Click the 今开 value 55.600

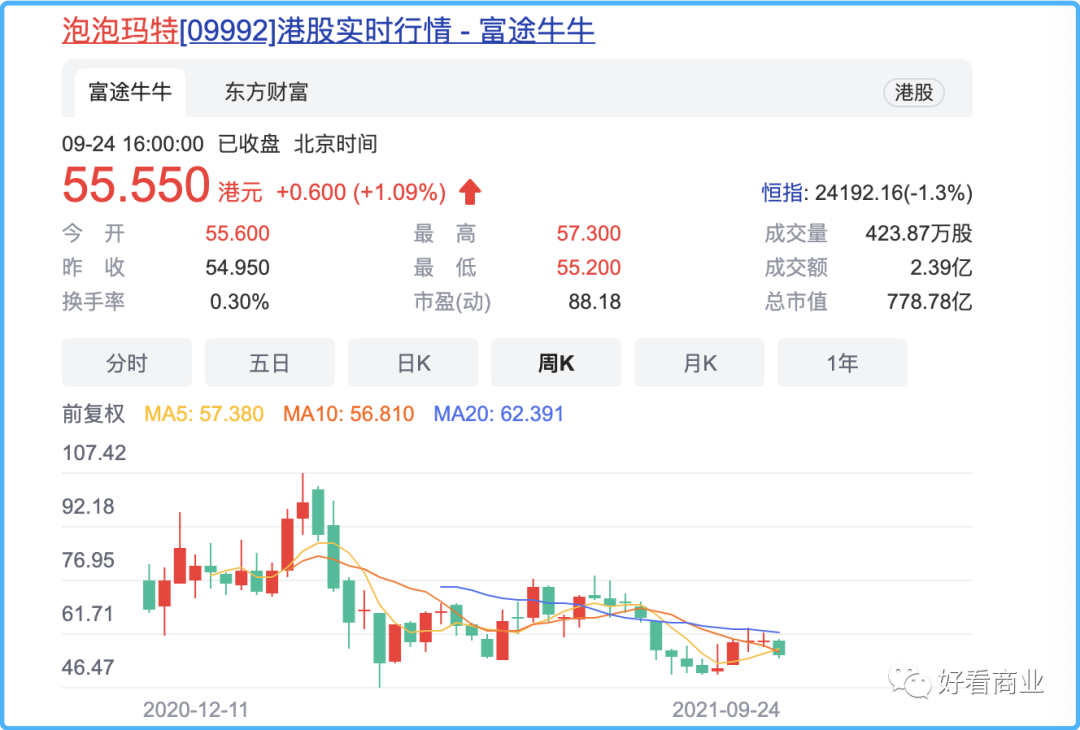(237, 233)
